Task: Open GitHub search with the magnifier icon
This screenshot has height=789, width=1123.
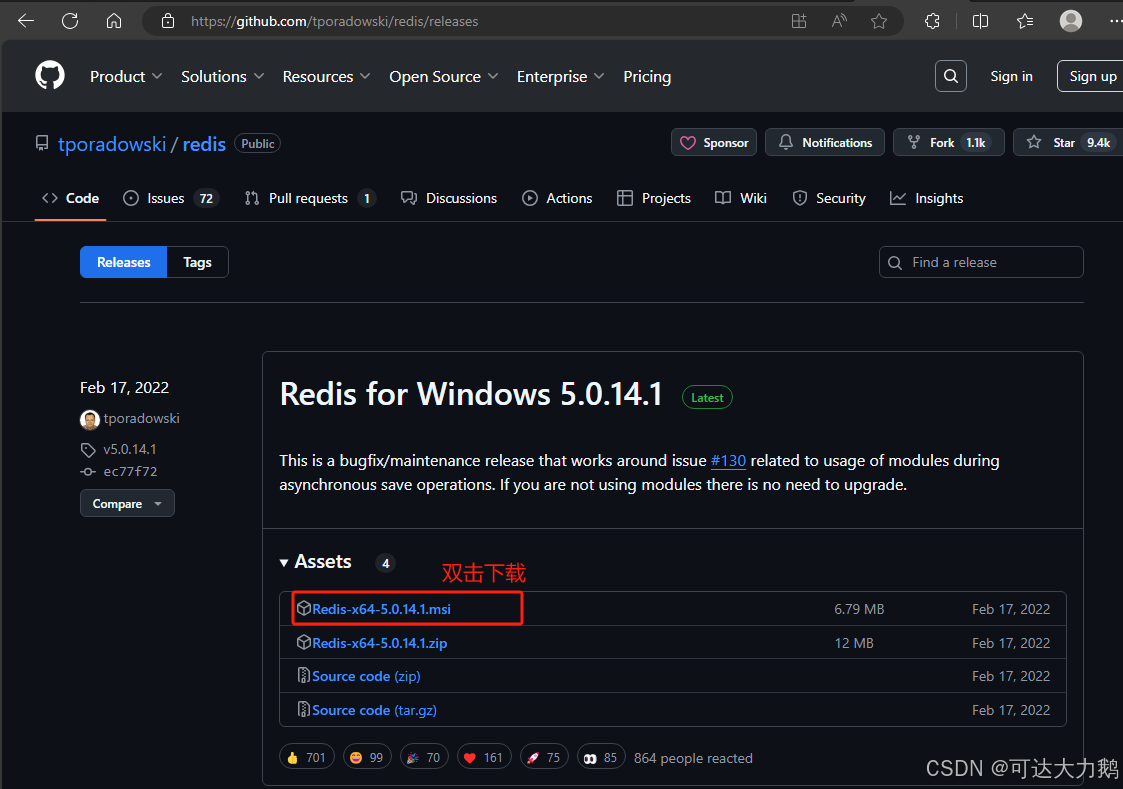Action: [950, 75]
